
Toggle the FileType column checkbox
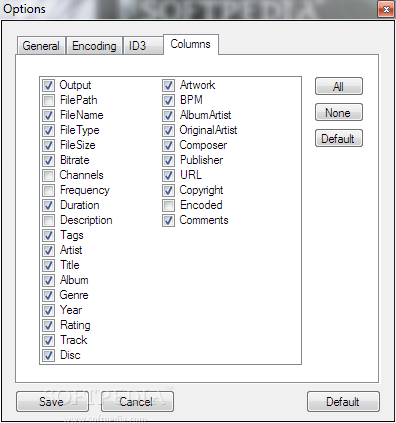pos(48,130)
